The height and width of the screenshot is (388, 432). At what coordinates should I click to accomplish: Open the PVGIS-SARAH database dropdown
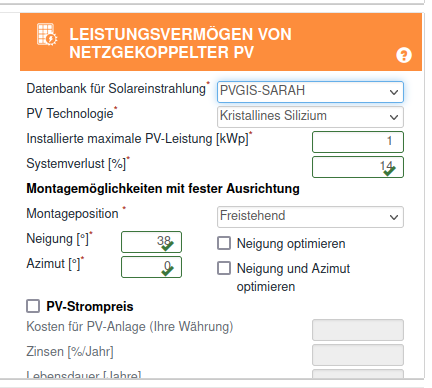tap(310, 92)
